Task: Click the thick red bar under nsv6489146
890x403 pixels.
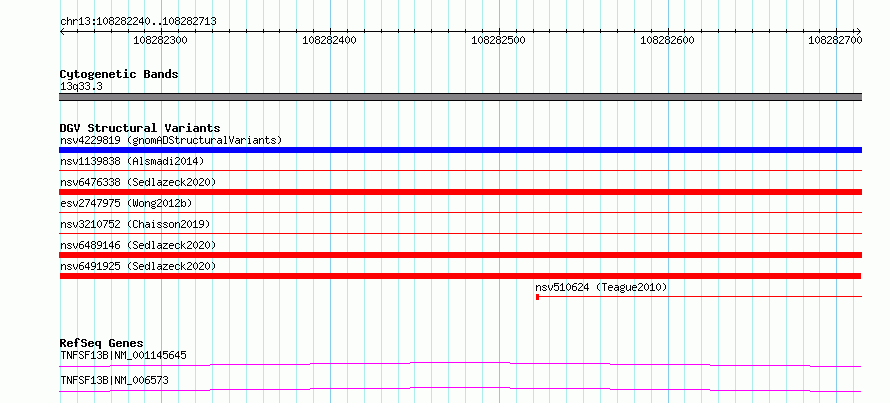Action: click(x=460, y=255)
